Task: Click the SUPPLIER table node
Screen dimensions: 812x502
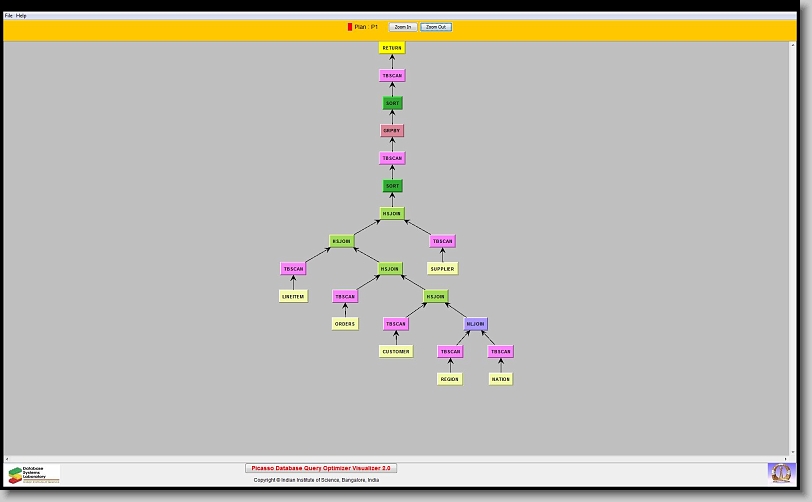Action: coord(442,269)
